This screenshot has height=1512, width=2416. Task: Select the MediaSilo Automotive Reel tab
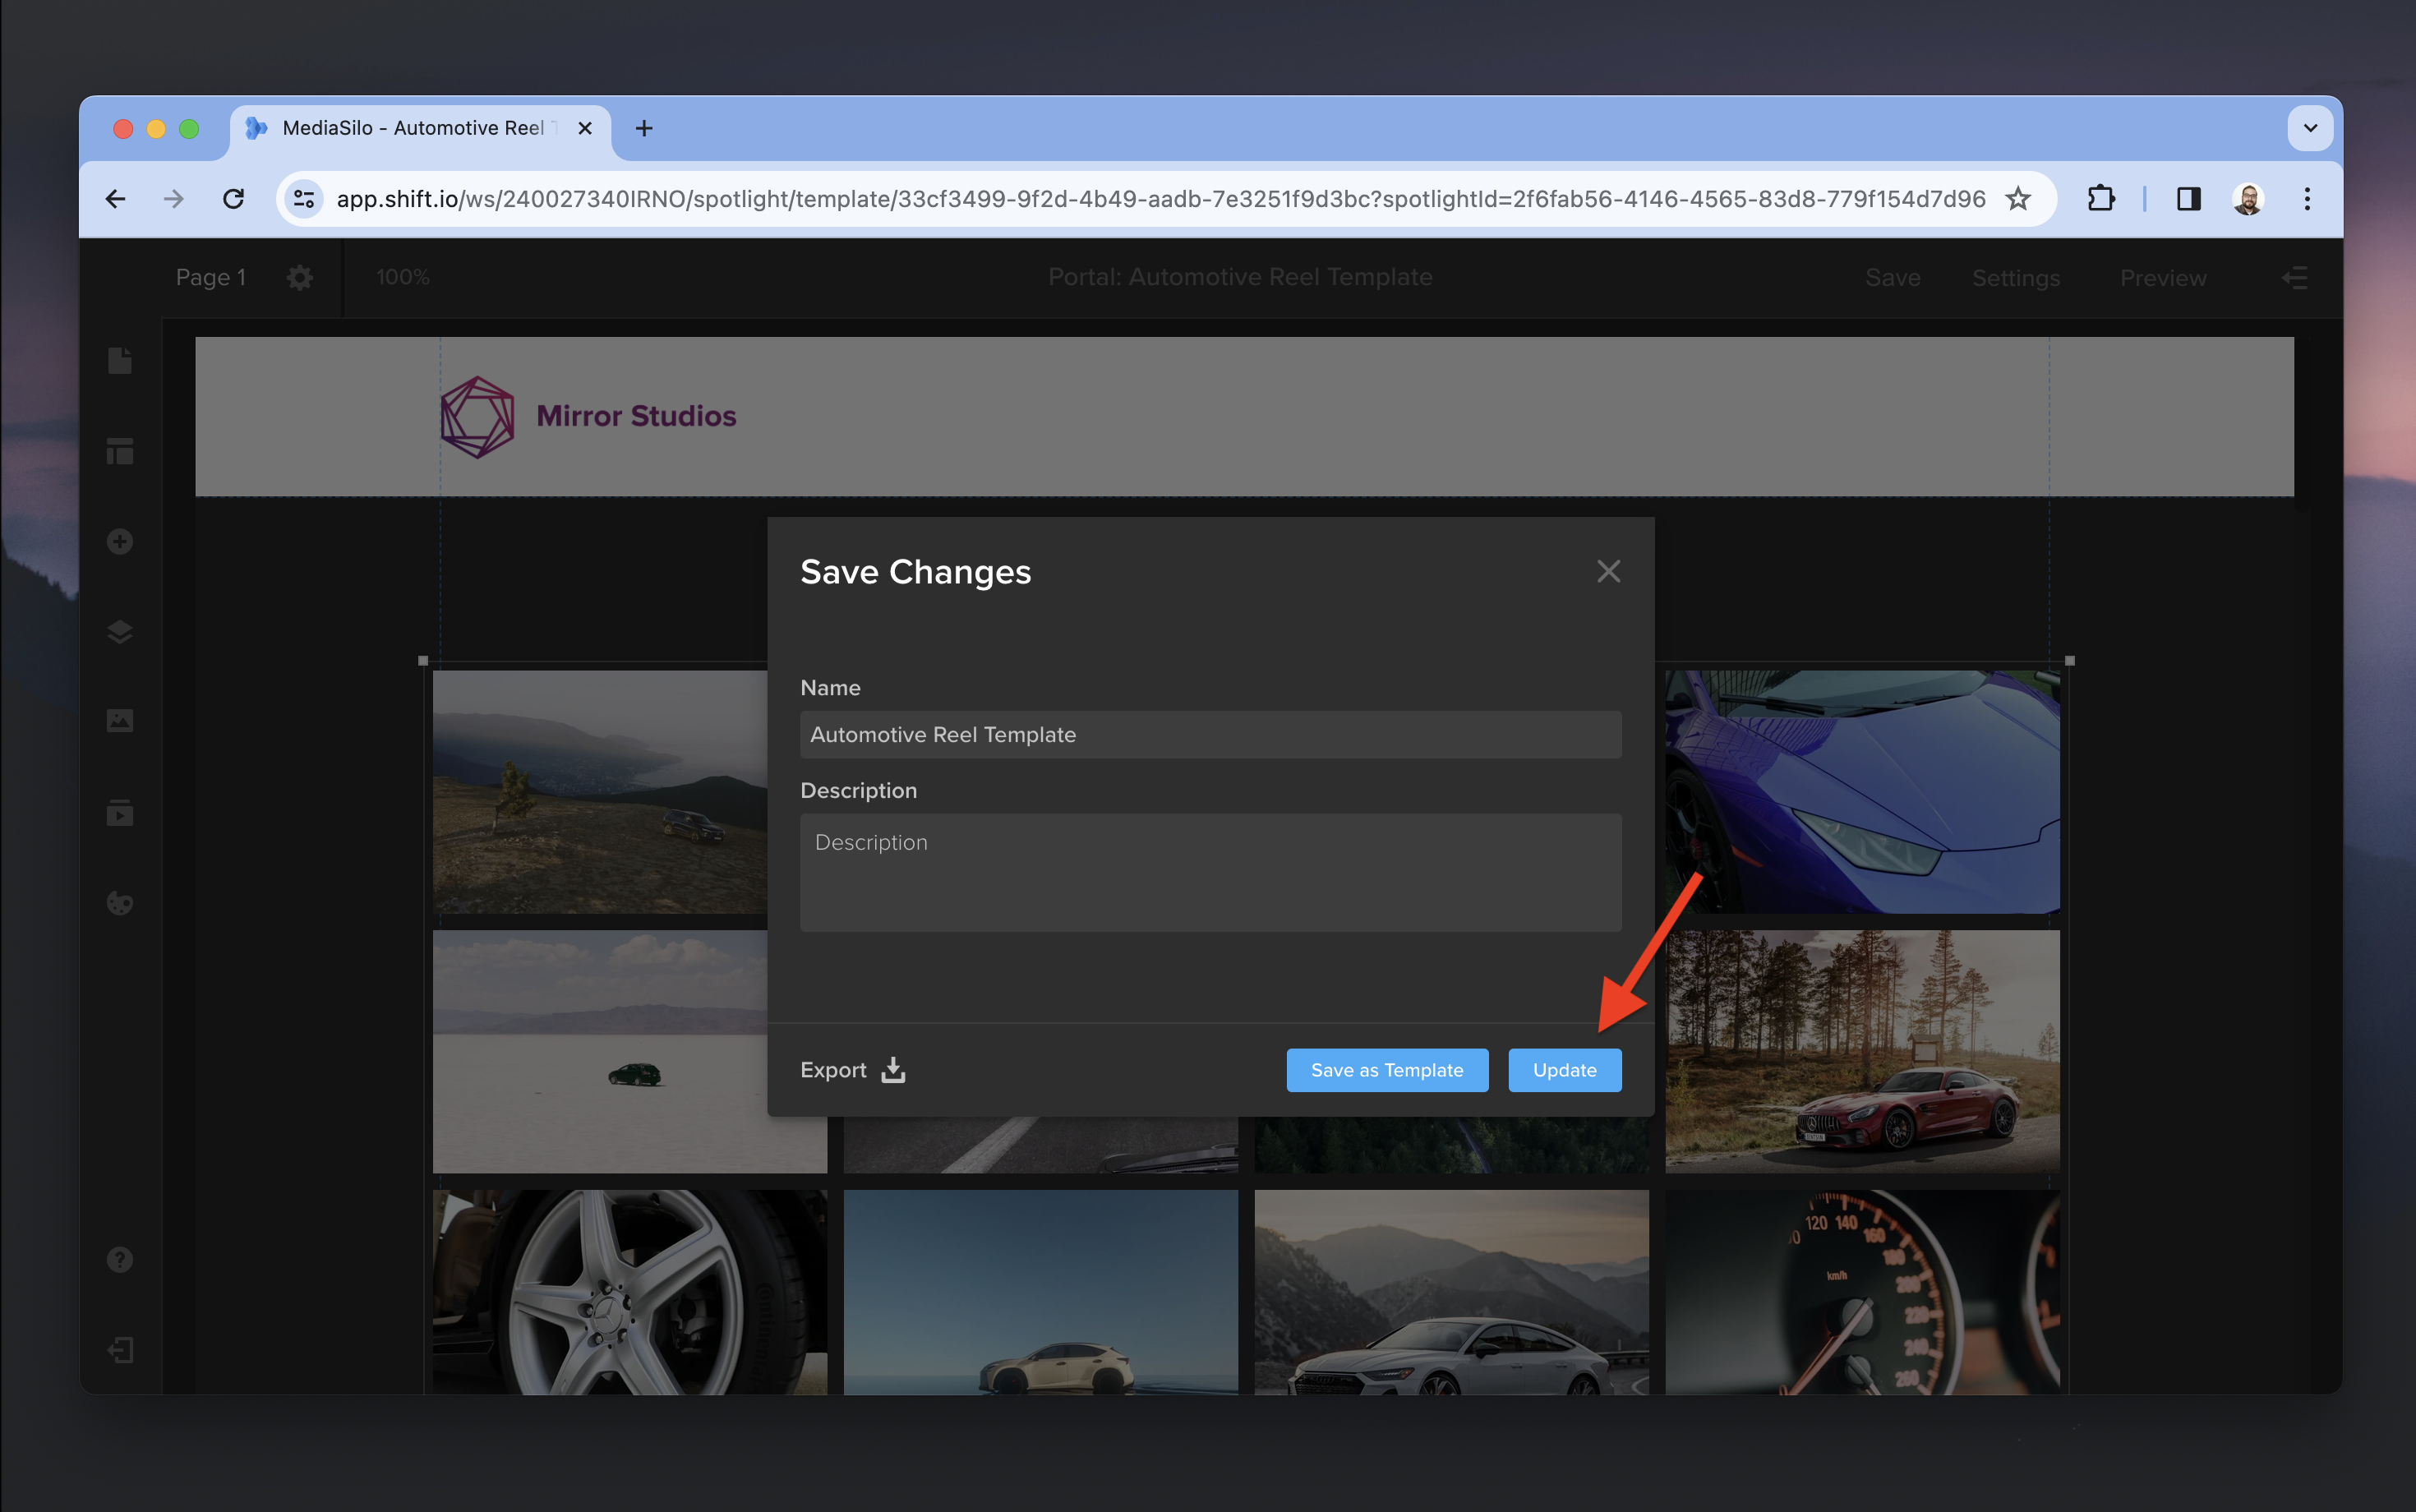pyautogui.click(x=420, y=128)
